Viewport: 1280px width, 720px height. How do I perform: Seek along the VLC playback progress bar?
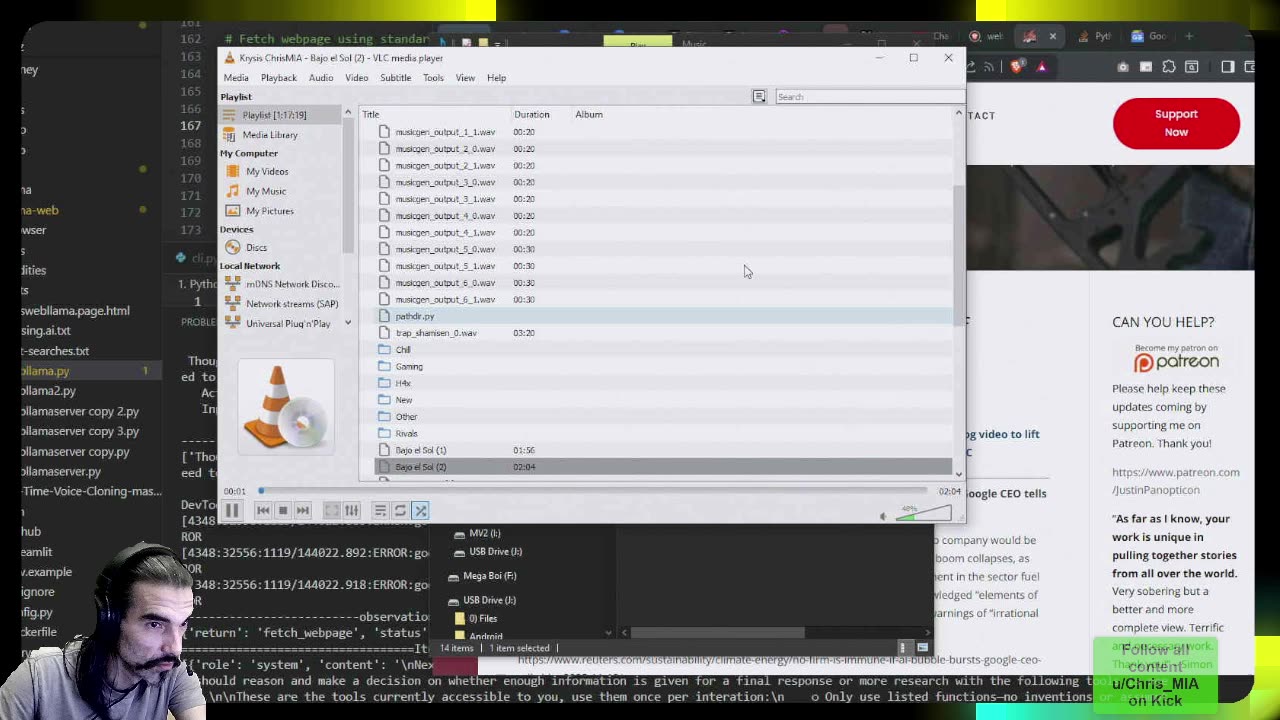(x=593, y=490)
